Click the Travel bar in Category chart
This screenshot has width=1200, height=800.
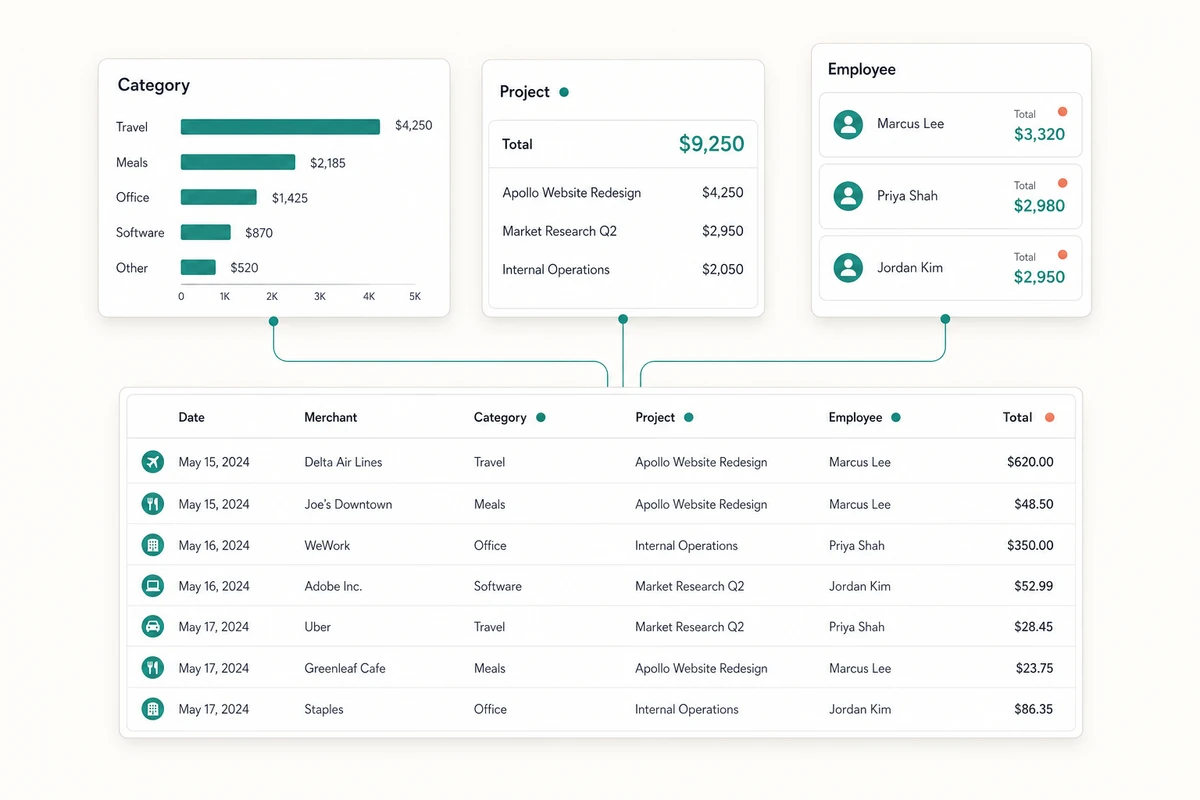click(x=280, y=127)
